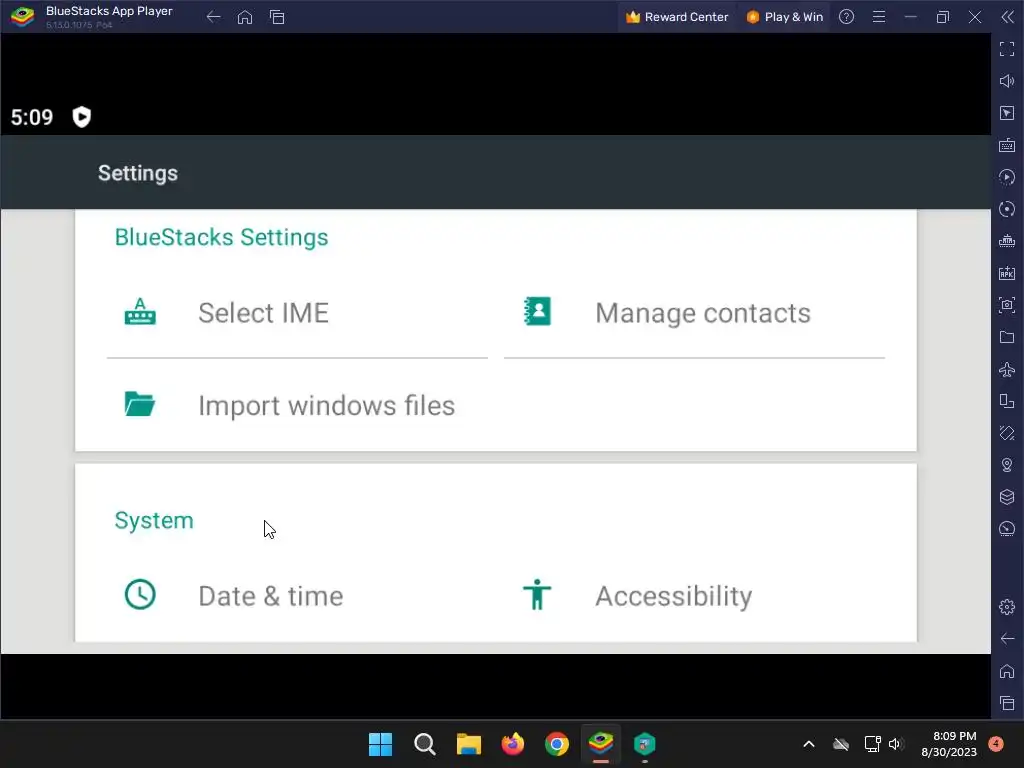1024x768 pixels.
Task: Open File Explorer from taskbar
Action: pyautogui.click(x=469, y=744)
